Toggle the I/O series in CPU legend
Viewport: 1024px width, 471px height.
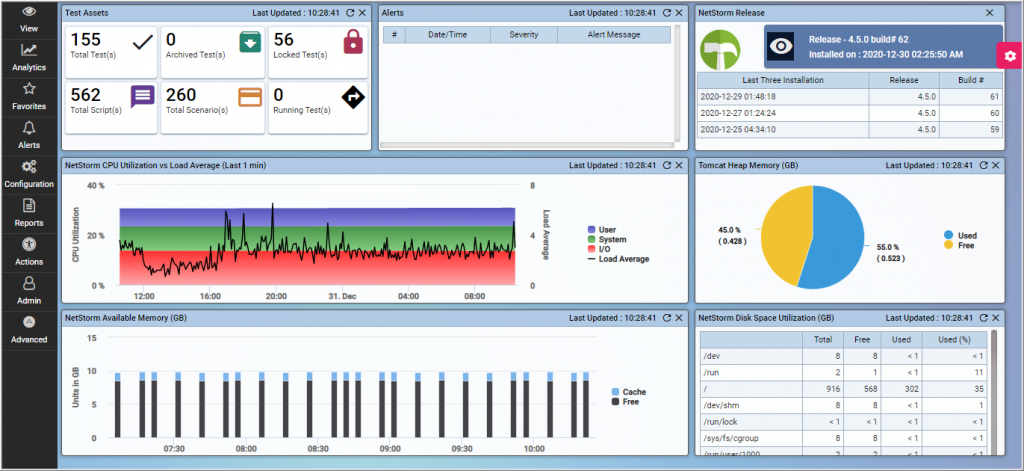pos(600,250)
